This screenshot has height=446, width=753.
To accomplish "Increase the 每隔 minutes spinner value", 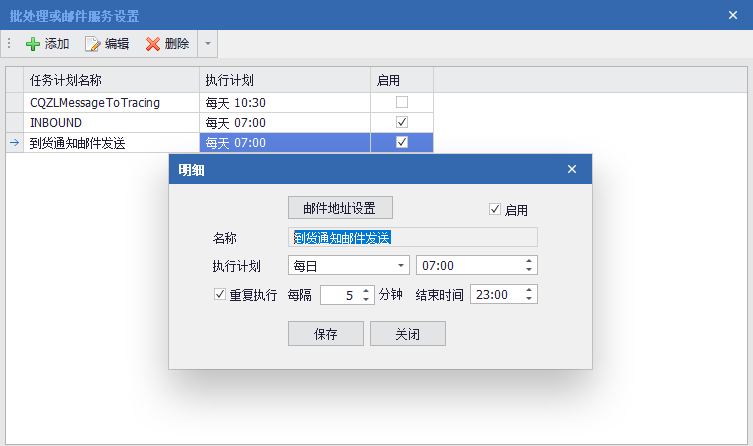I will click(x=366, y=290).
